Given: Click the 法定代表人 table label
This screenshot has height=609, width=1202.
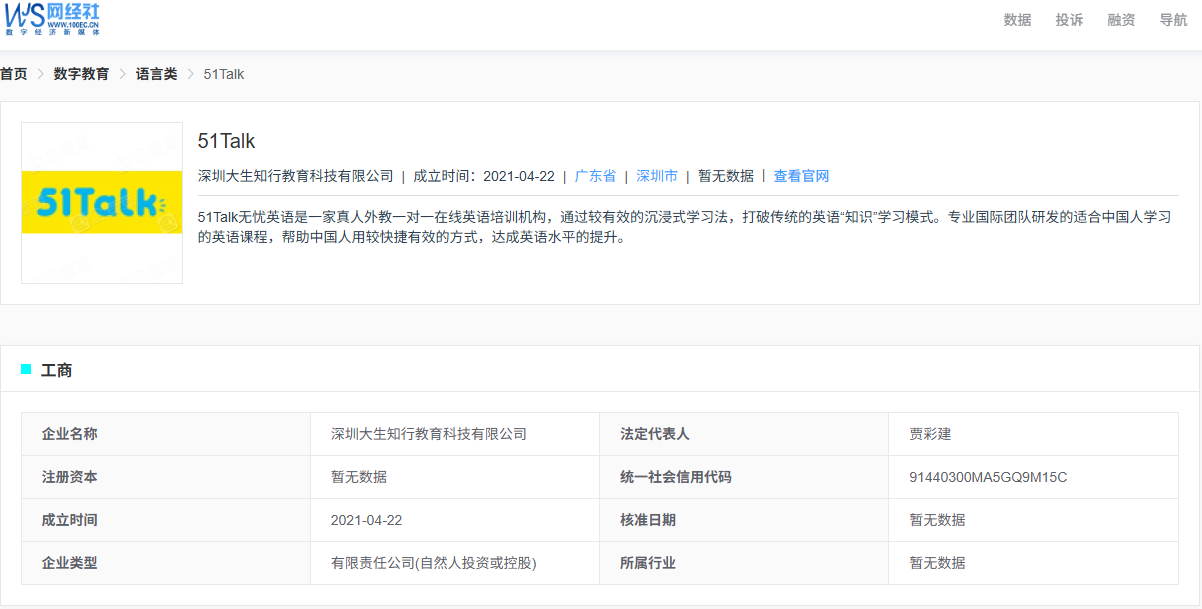Looking at the screenshot, I should (655, 434).
